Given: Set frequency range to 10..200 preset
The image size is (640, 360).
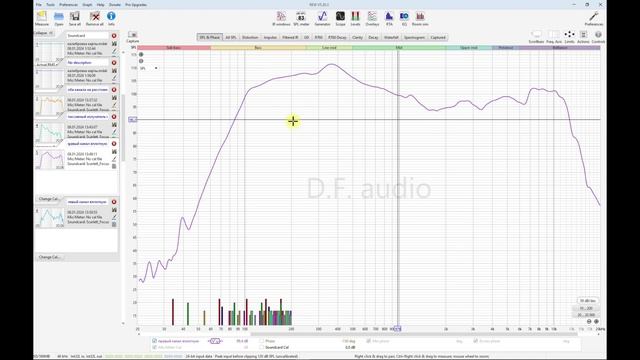Looking at the screenshot, I should (x=587, y=308).
